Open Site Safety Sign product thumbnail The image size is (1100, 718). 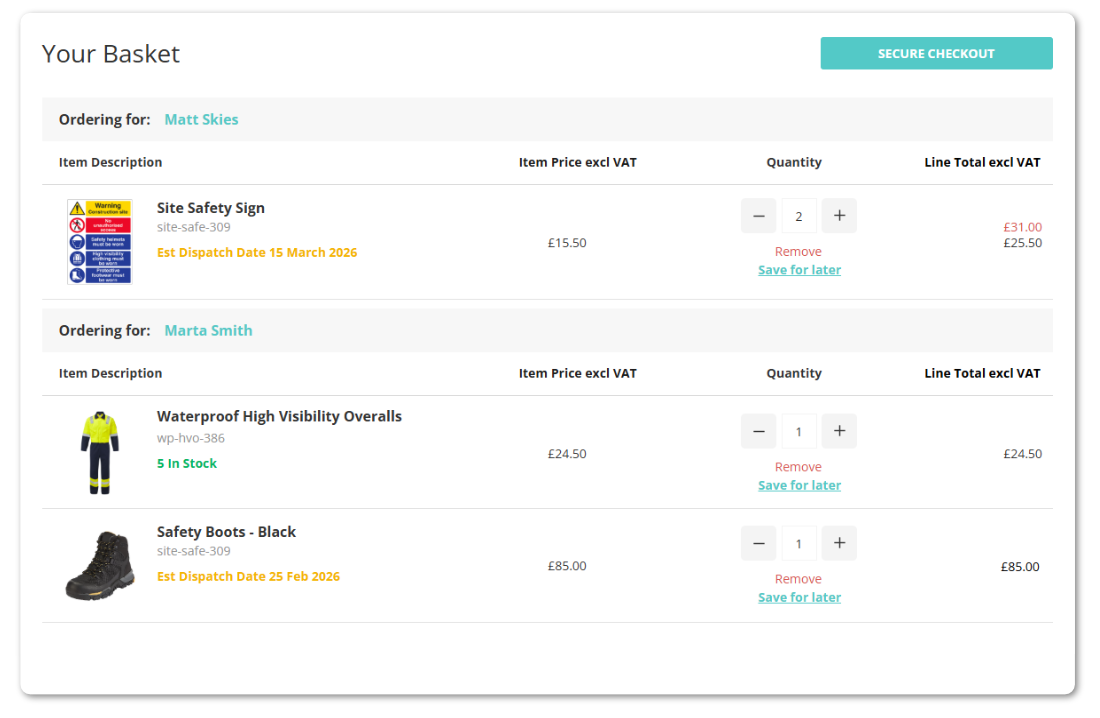click(99, 241)
